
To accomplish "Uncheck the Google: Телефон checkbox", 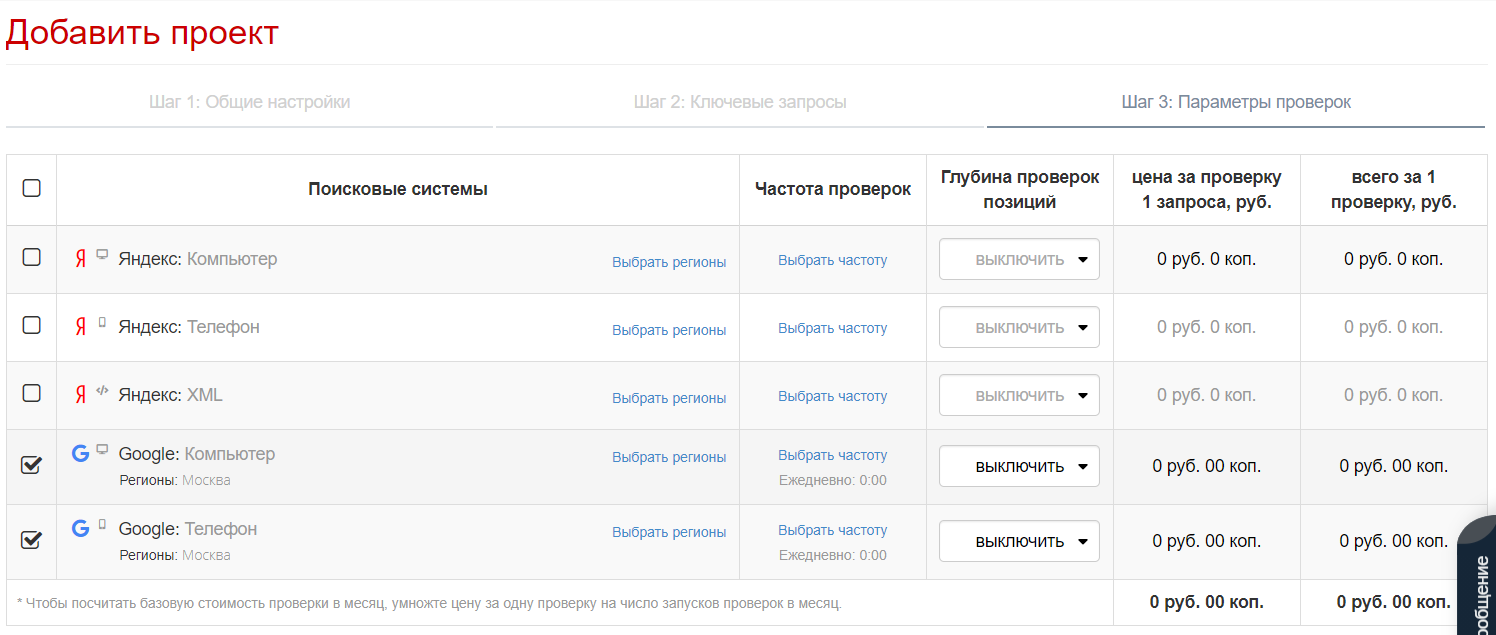I will (32, 540).
